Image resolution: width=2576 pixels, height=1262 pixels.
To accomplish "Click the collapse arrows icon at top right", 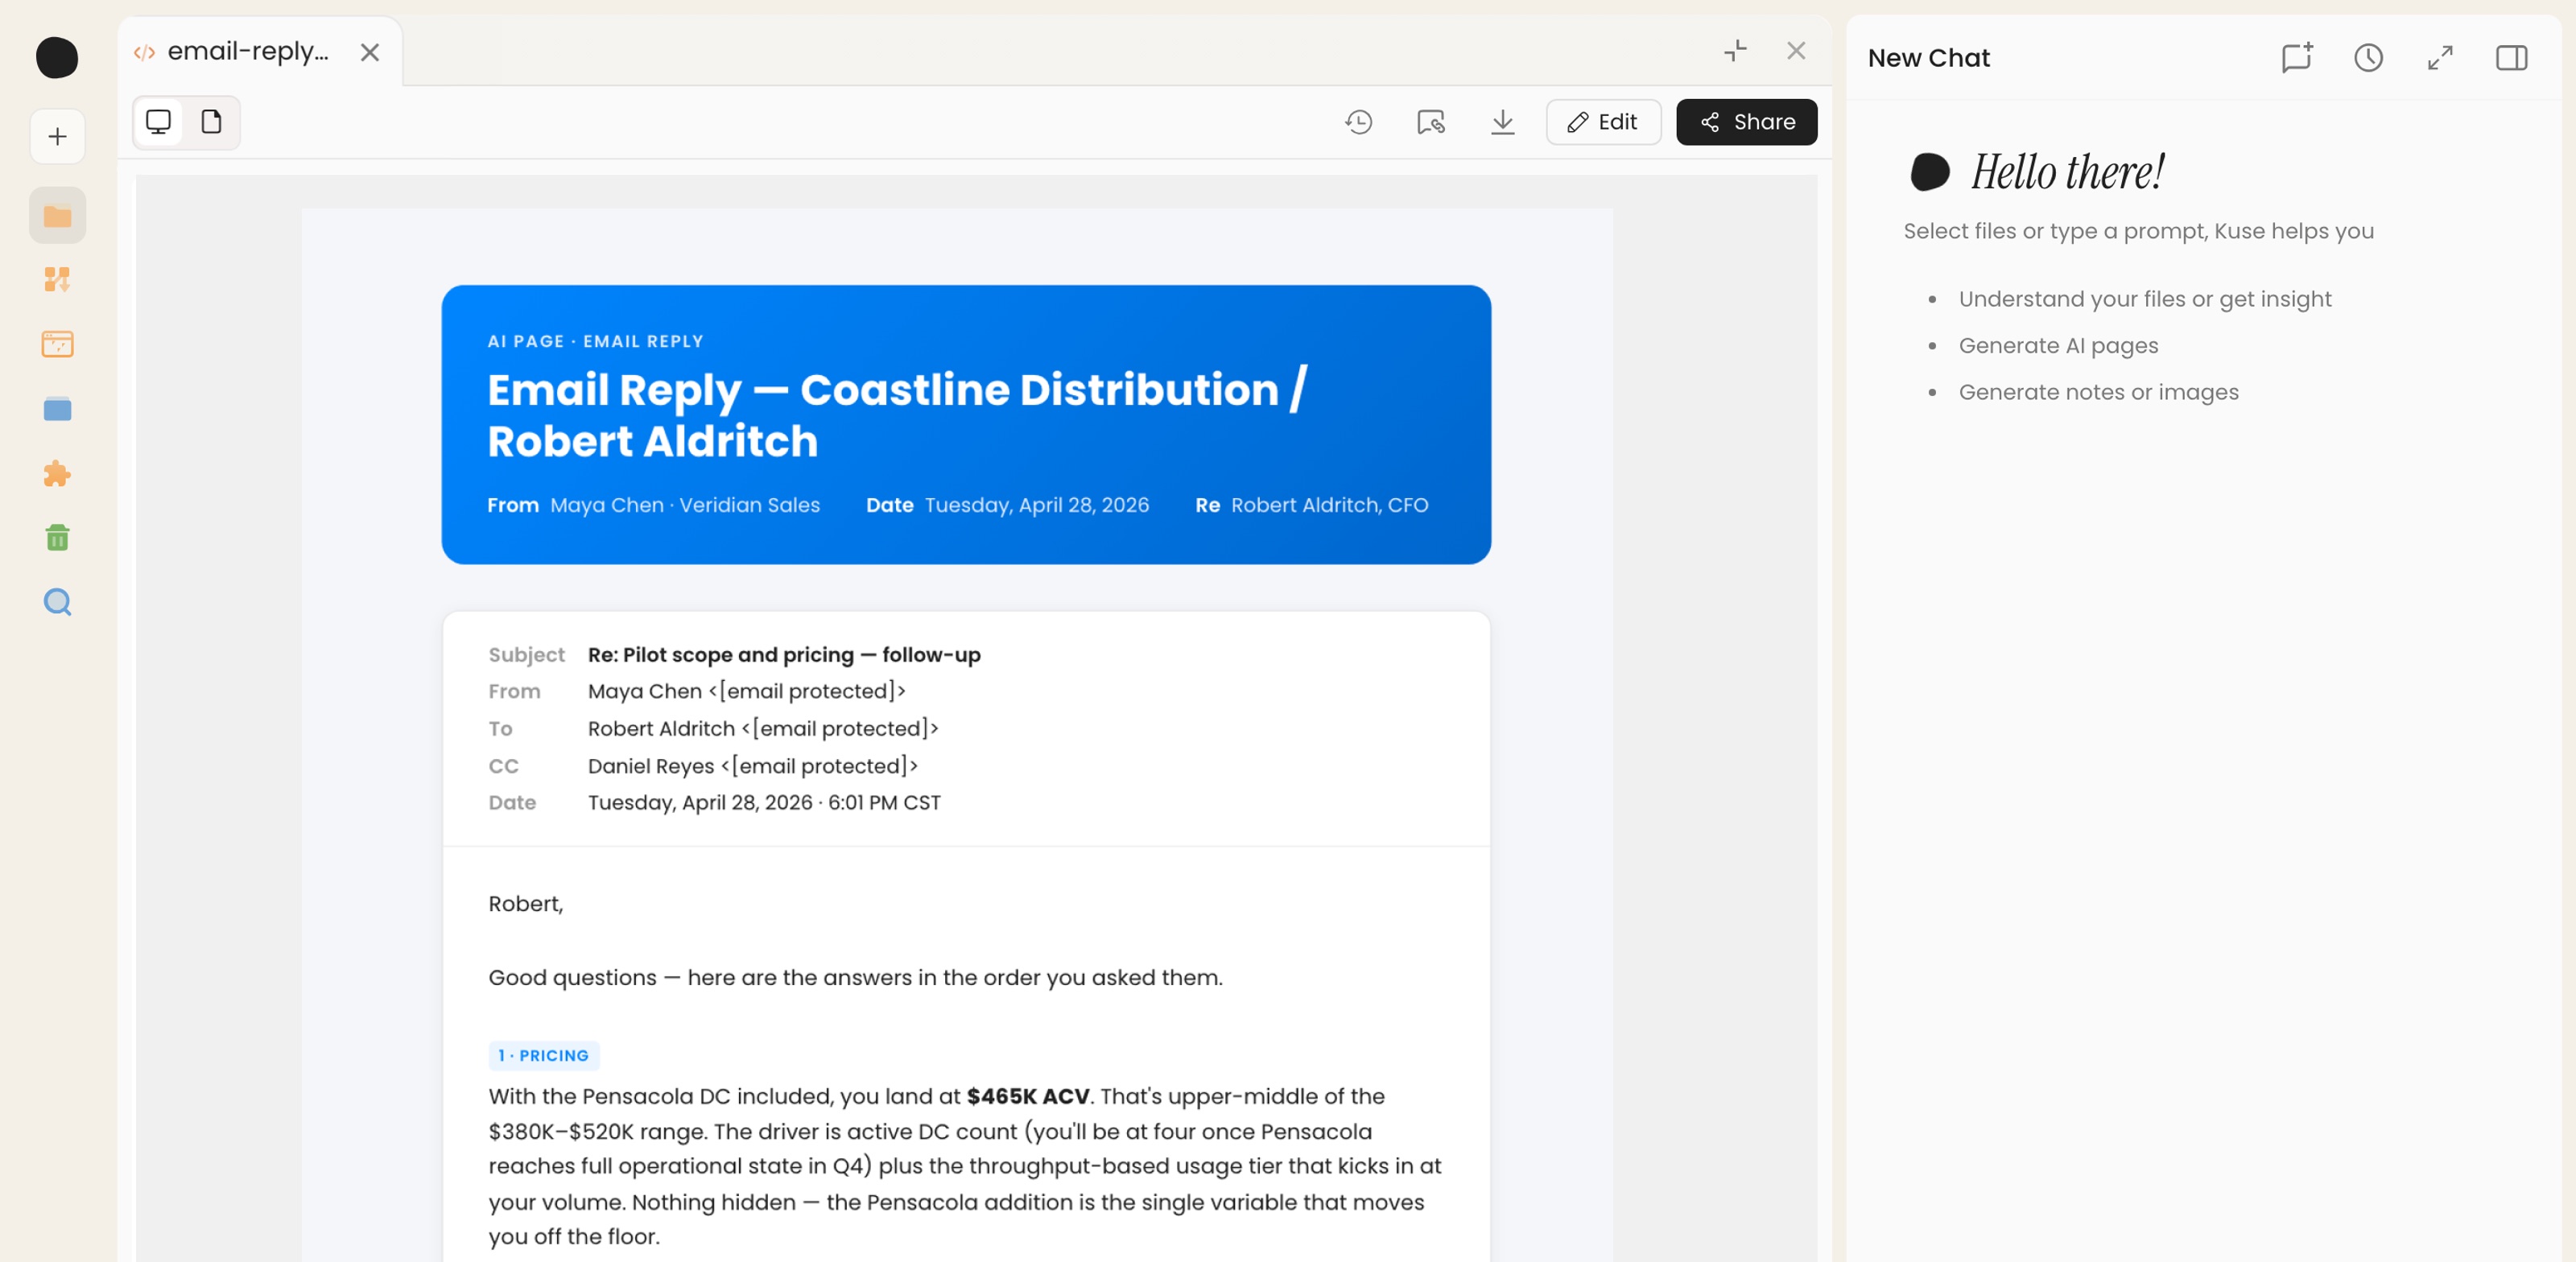I will tap(1735, 51).
